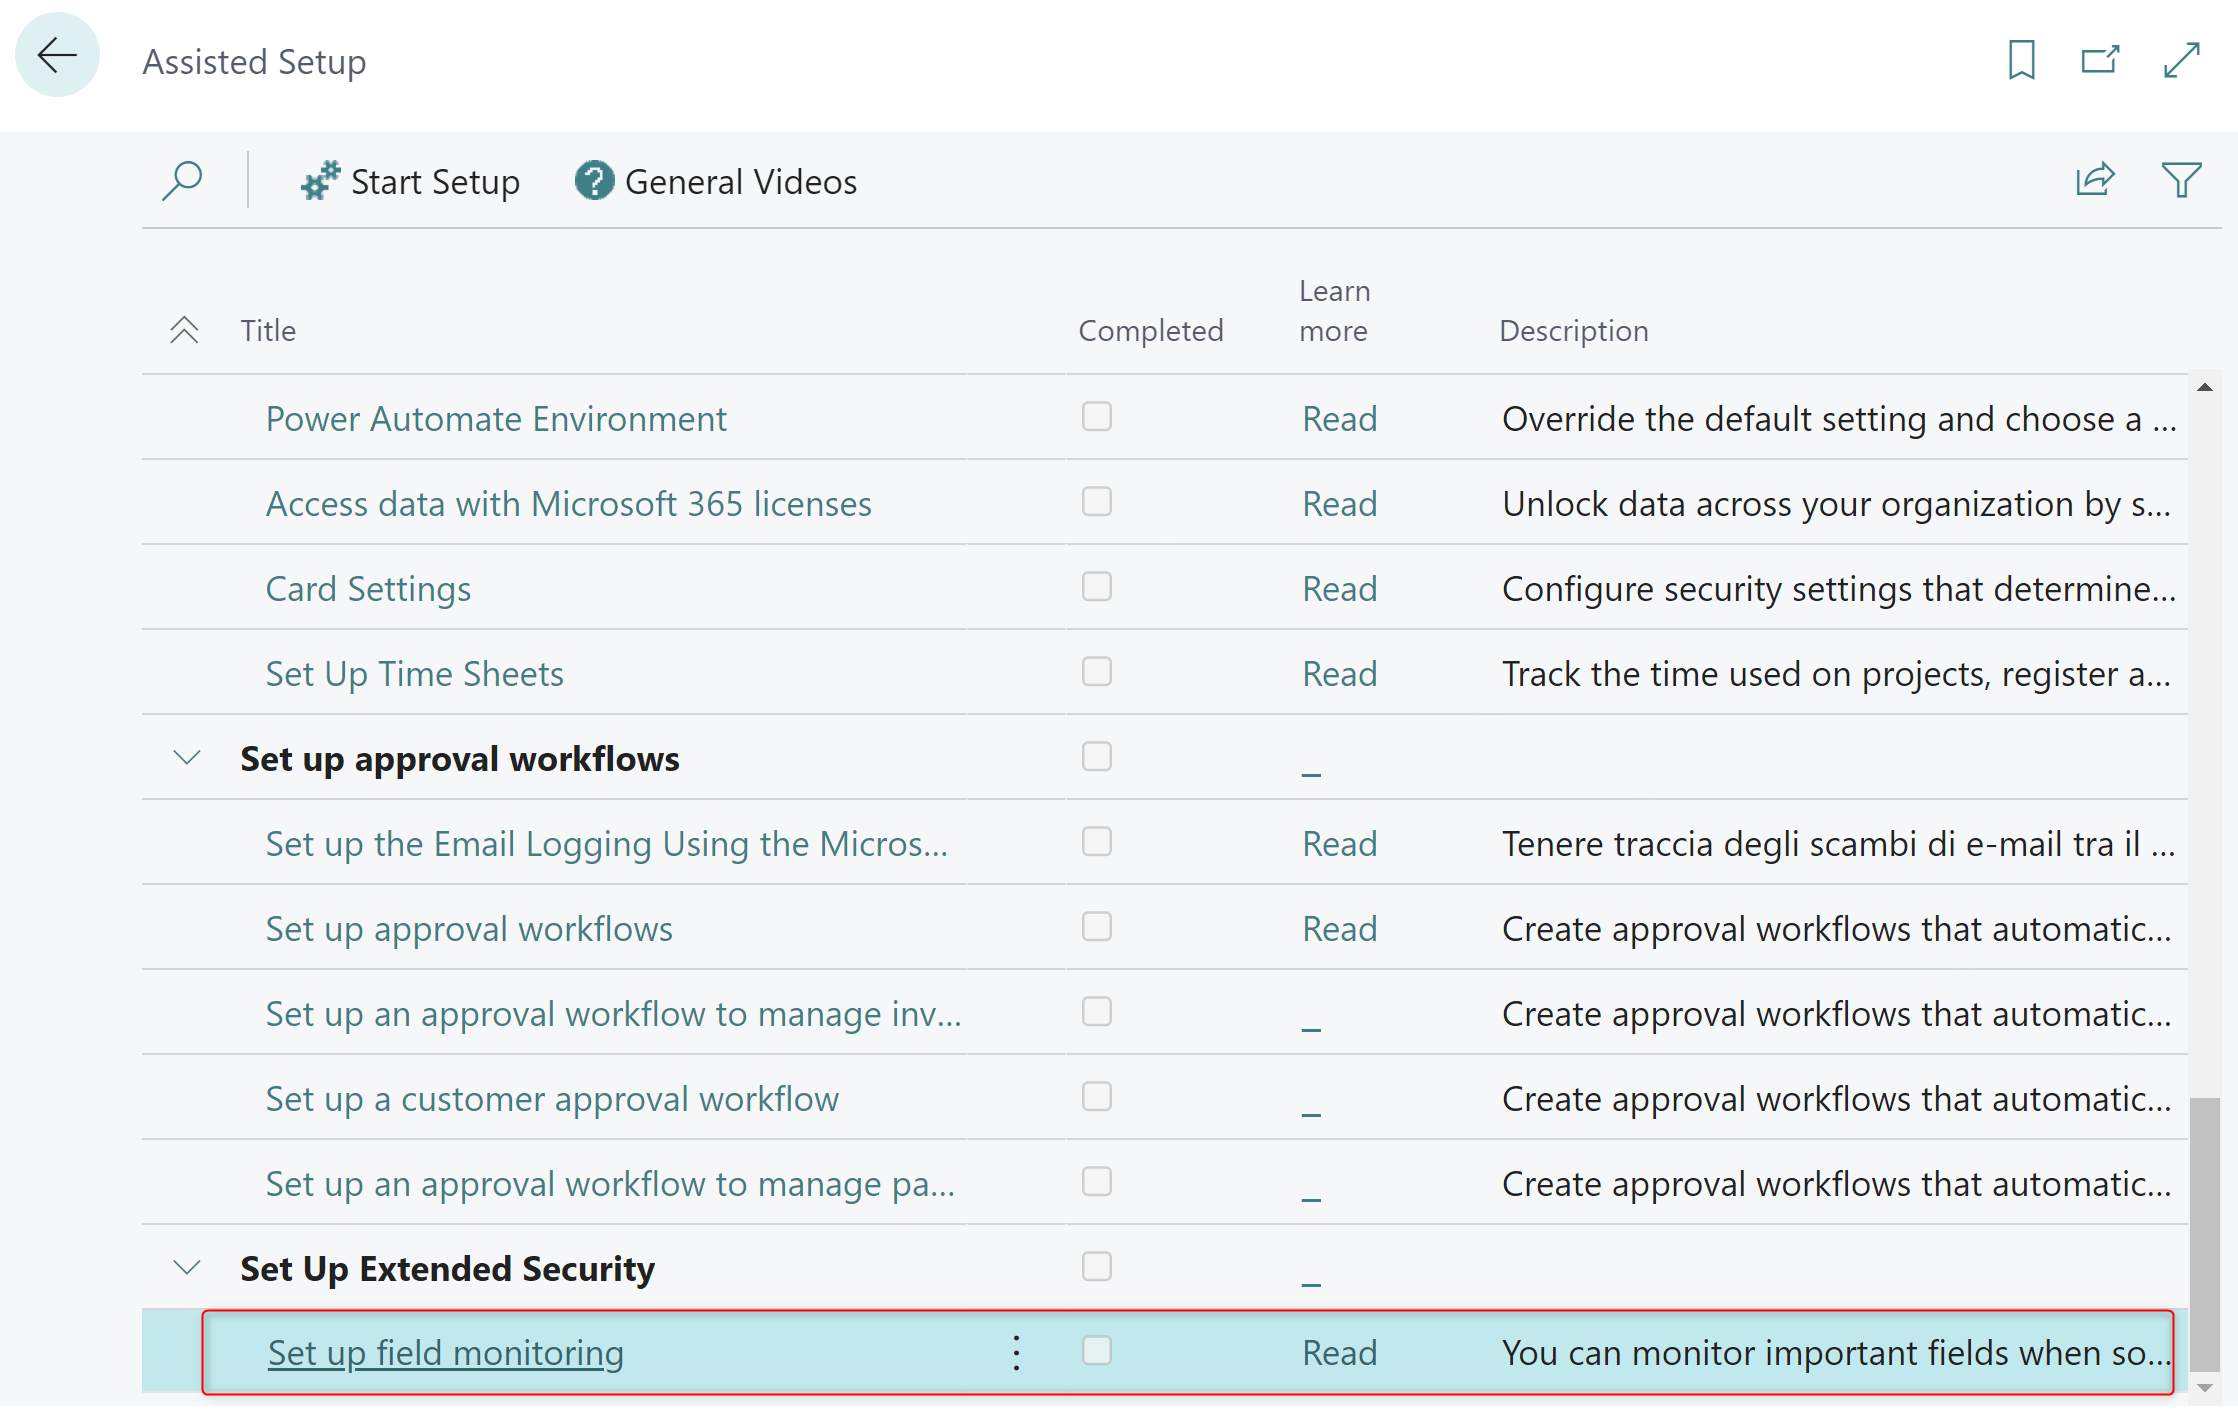Click Read link for Card Settings
The width and height of the screenshot is (2238, 1421).
1339,589
